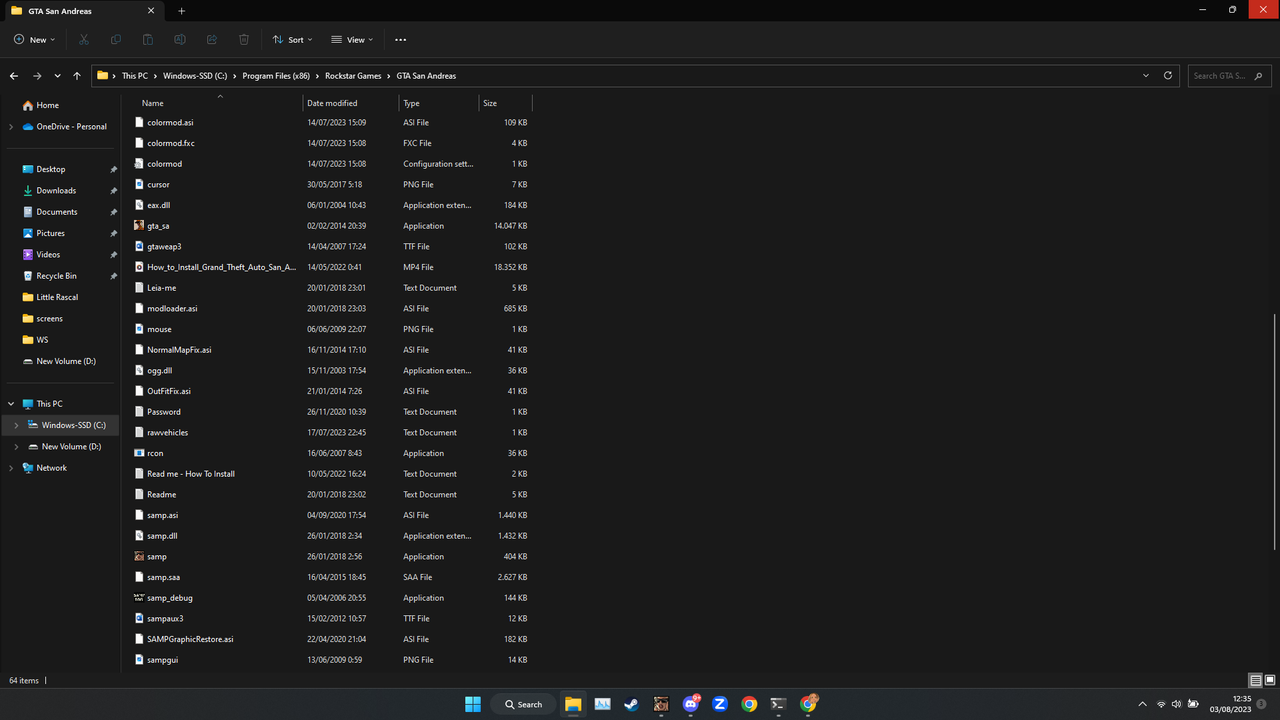Viewport: 1280px width, 720px height.
Task: Open Zoom from the taskbar
Action: (x=720, y=704)
